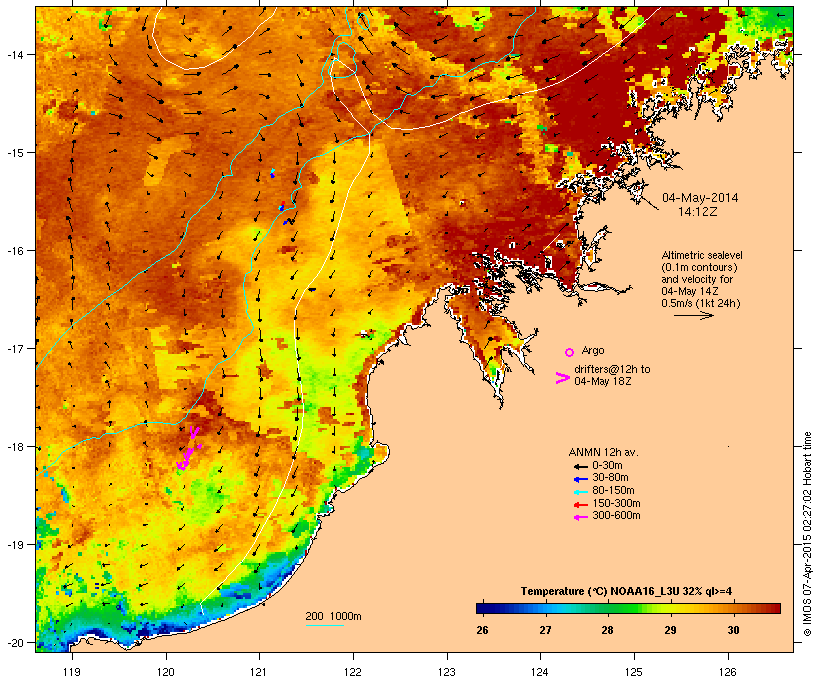Click the colorbar tick label 30
Viewport: 820px width, 680px height.
pyautogui.click(x=733, y=630)
